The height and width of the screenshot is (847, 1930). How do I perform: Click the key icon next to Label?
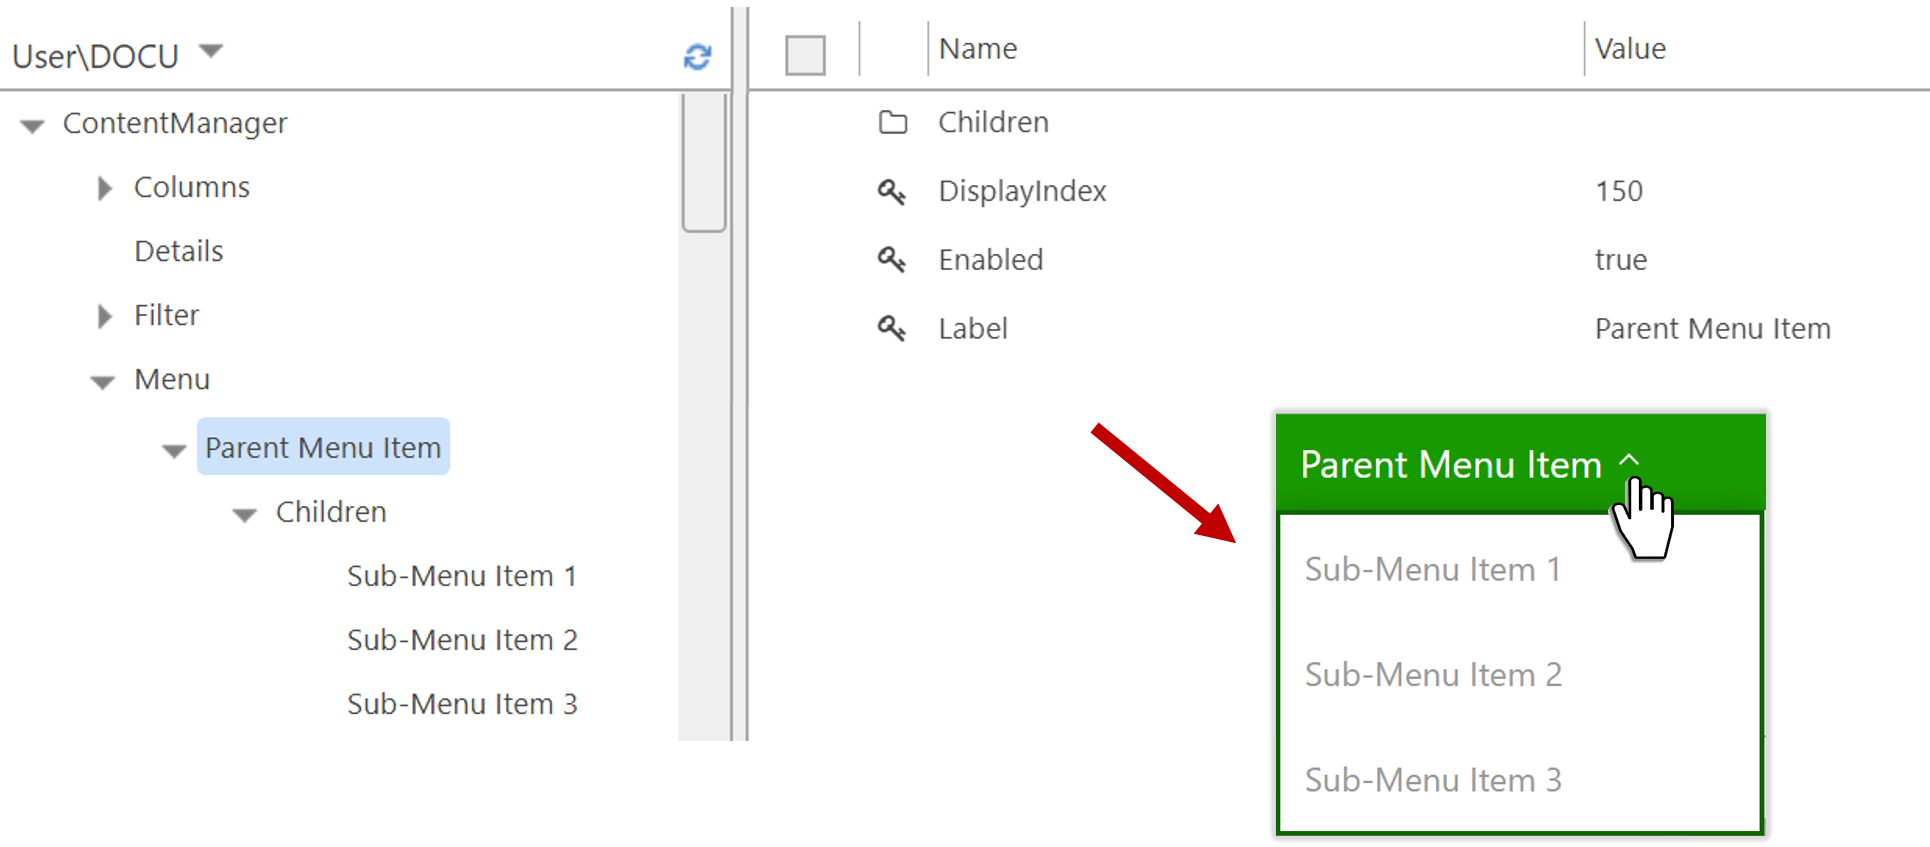[891, 328]
